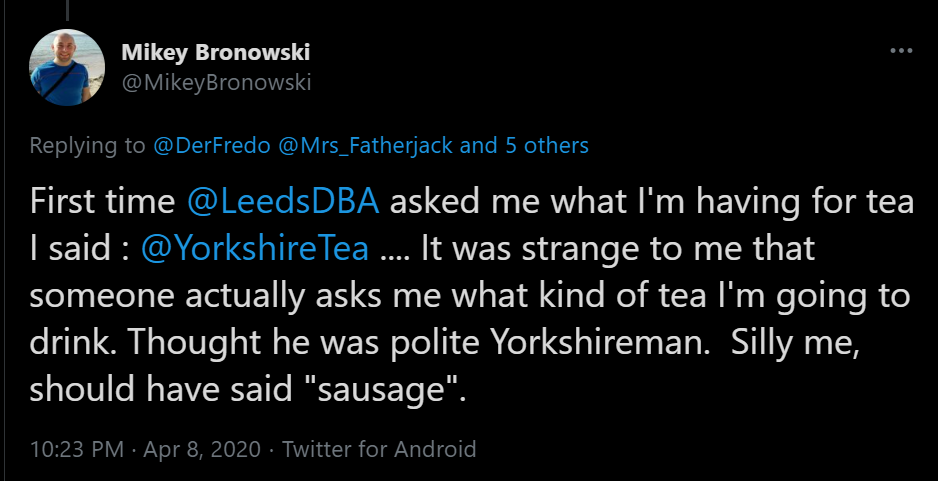Click the 10:23 PM timestamp
Image resolution: width=938 pixels, height=481 pixels.
pos(77,449)
